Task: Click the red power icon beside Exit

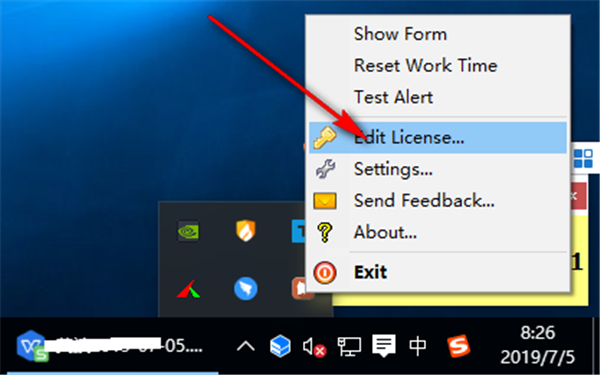Action: pos(325,273)
